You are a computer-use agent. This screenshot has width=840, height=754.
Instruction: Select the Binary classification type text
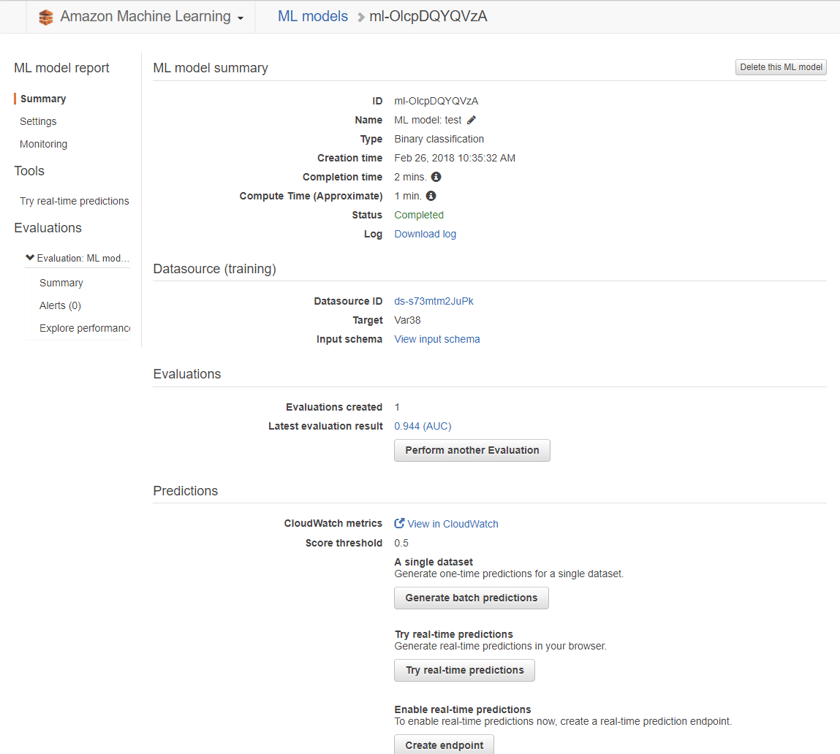tap(439, 139)
